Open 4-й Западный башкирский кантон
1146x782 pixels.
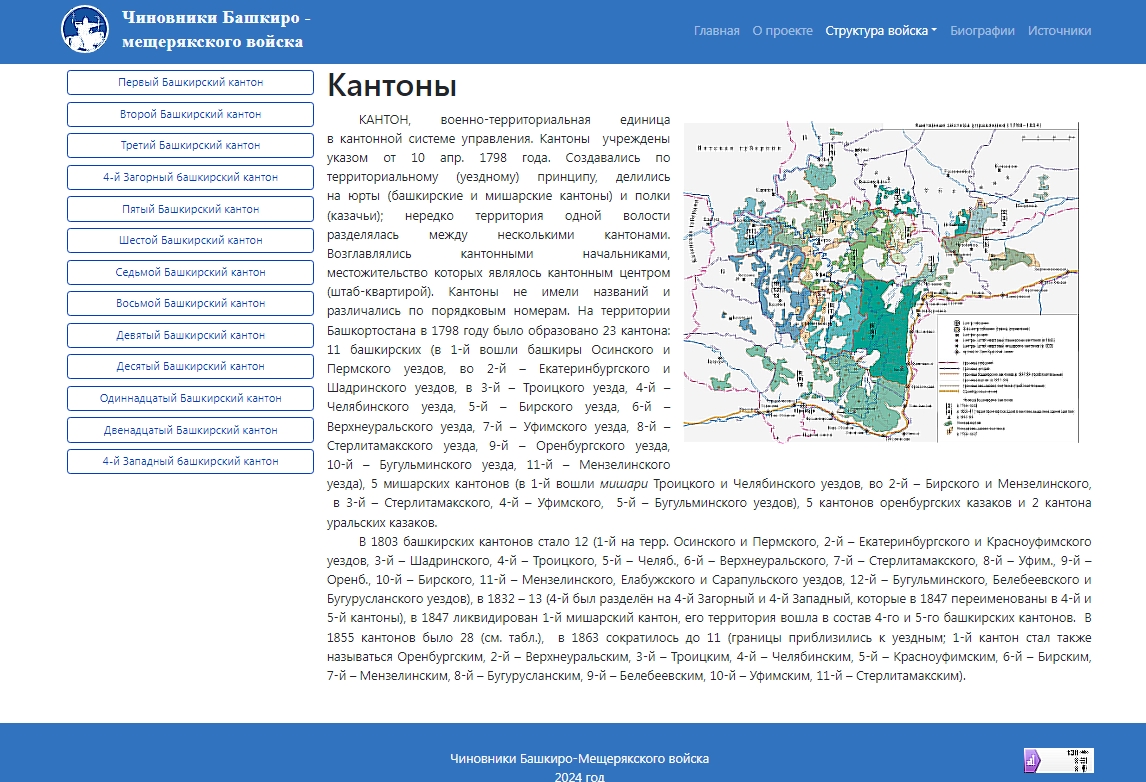190,461
